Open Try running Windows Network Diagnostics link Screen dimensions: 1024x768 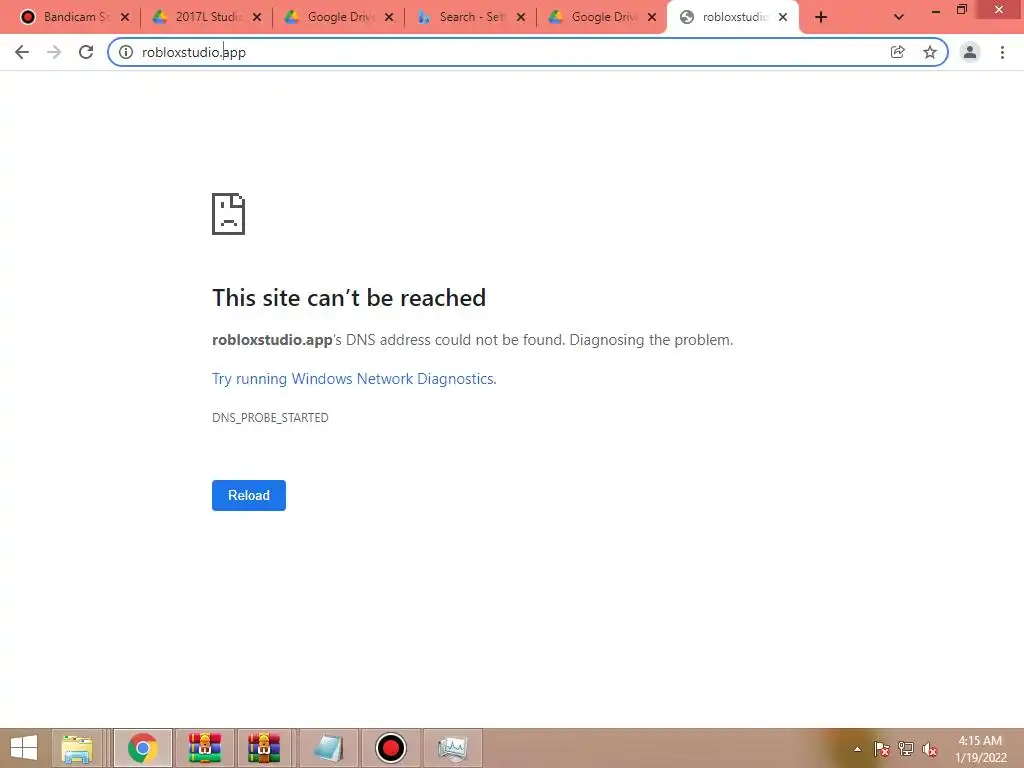354,379
